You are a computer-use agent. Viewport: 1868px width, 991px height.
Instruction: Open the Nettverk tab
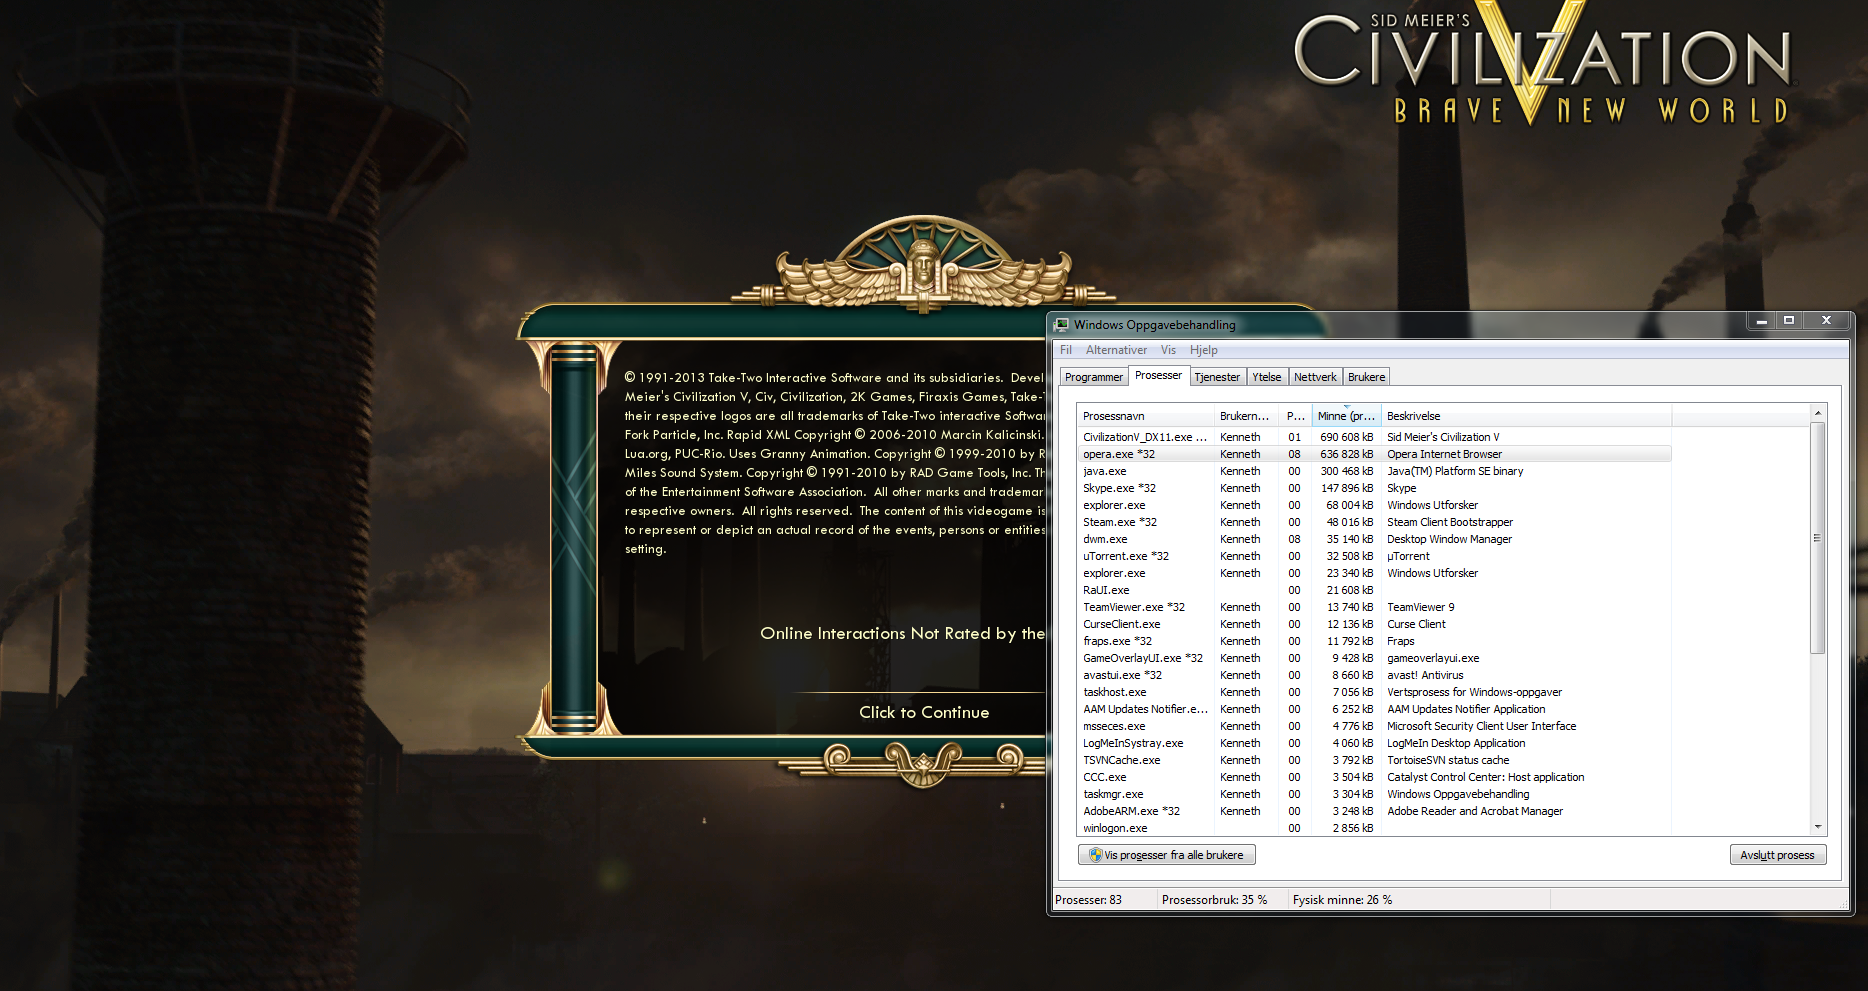coord(1315,377)
